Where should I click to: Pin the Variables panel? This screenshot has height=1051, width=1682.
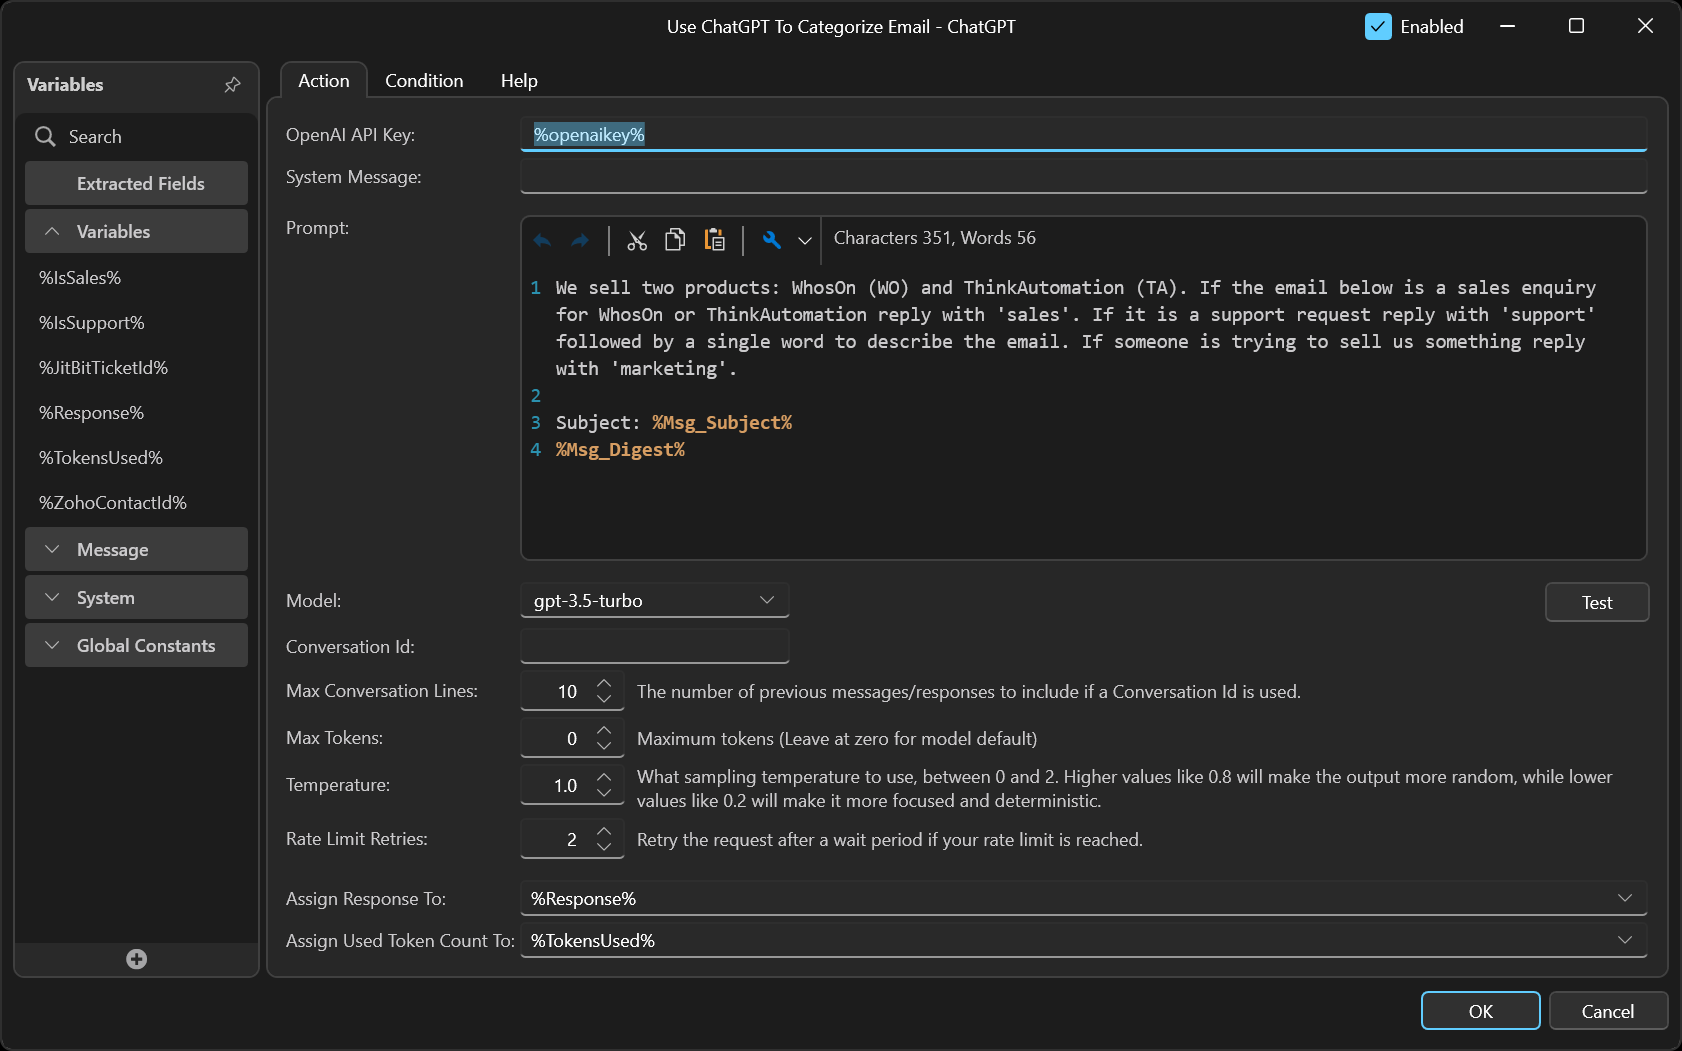point(232,85)
